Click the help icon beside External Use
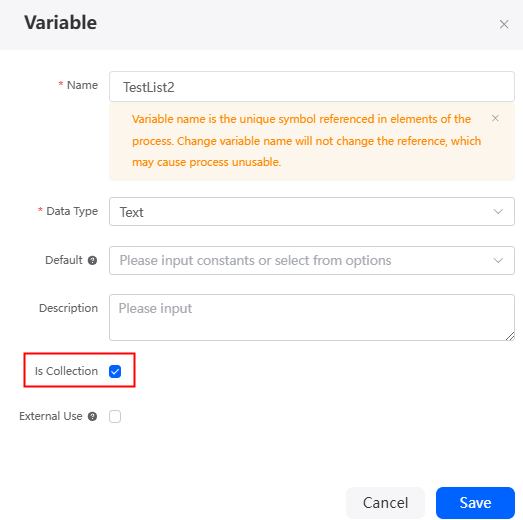523x520 pixels. click(92, 416)
